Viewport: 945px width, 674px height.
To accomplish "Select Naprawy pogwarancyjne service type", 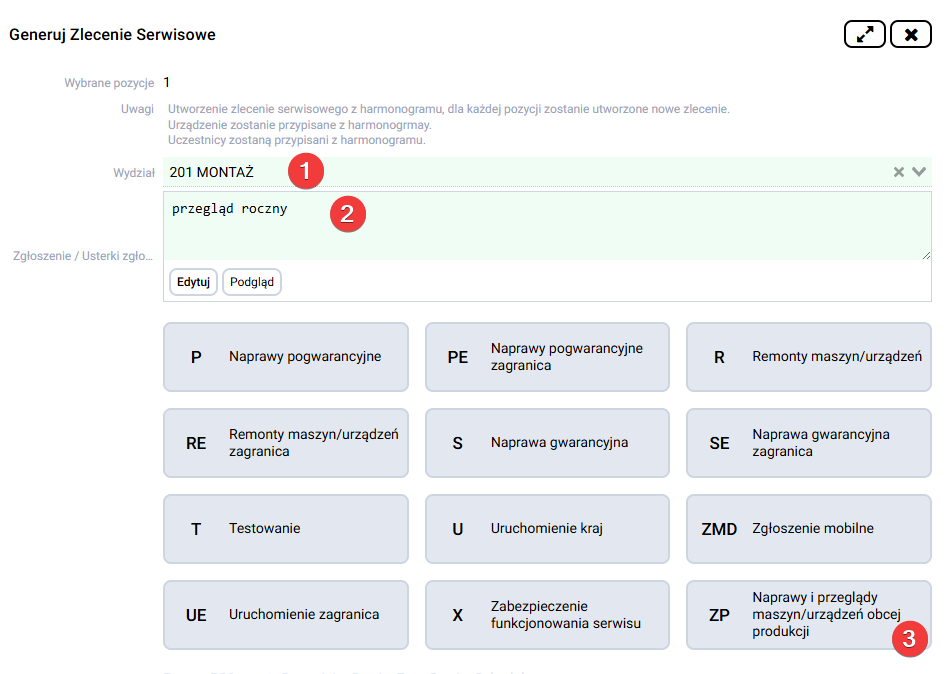I will coord(285,357).
